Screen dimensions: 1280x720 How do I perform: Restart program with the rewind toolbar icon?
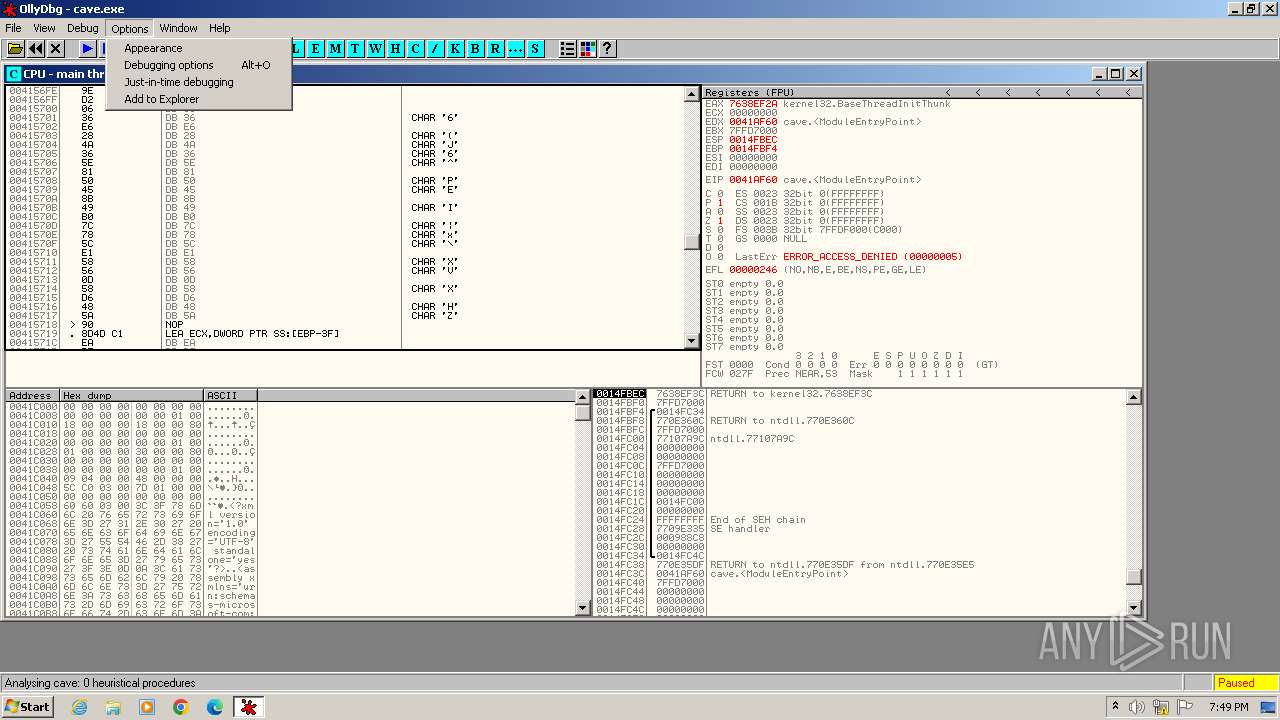(36, 48)
